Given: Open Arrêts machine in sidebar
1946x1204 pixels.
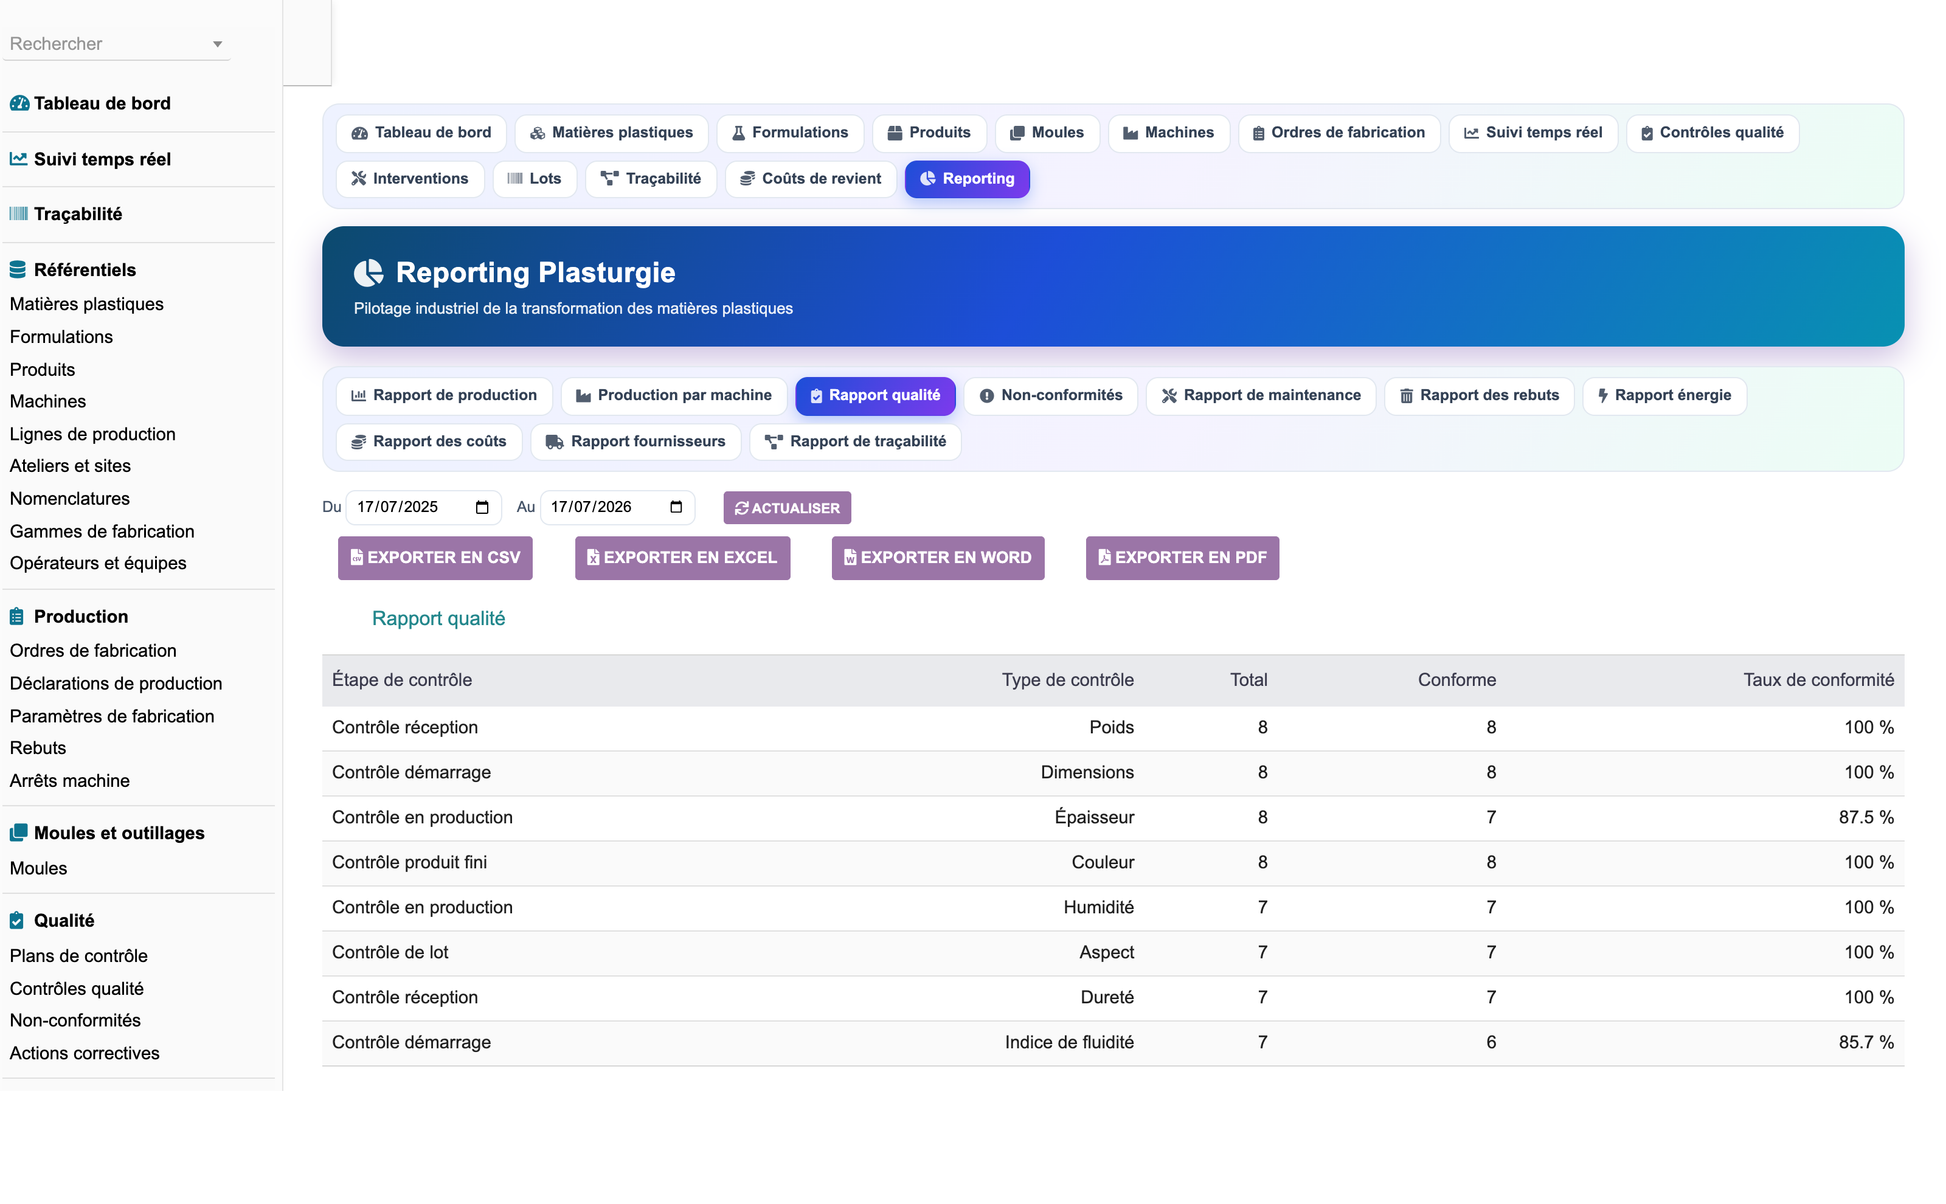Looking at the screenshot, I should click(70, 781).
